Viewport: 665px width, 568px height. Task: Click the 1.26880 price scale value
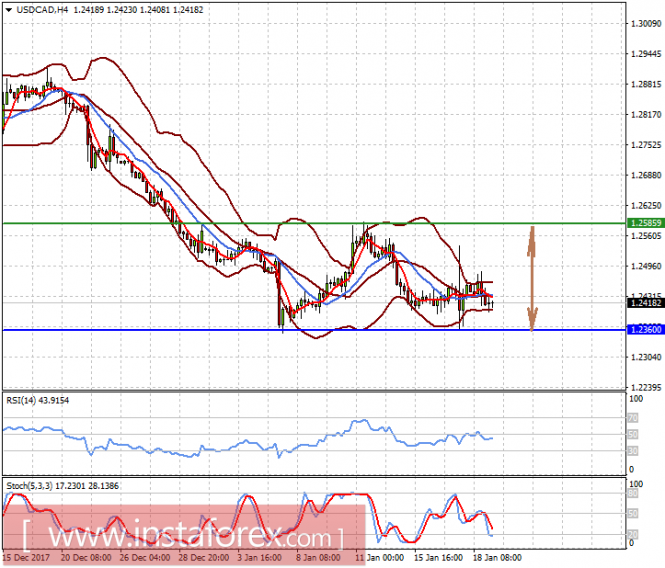646,175
